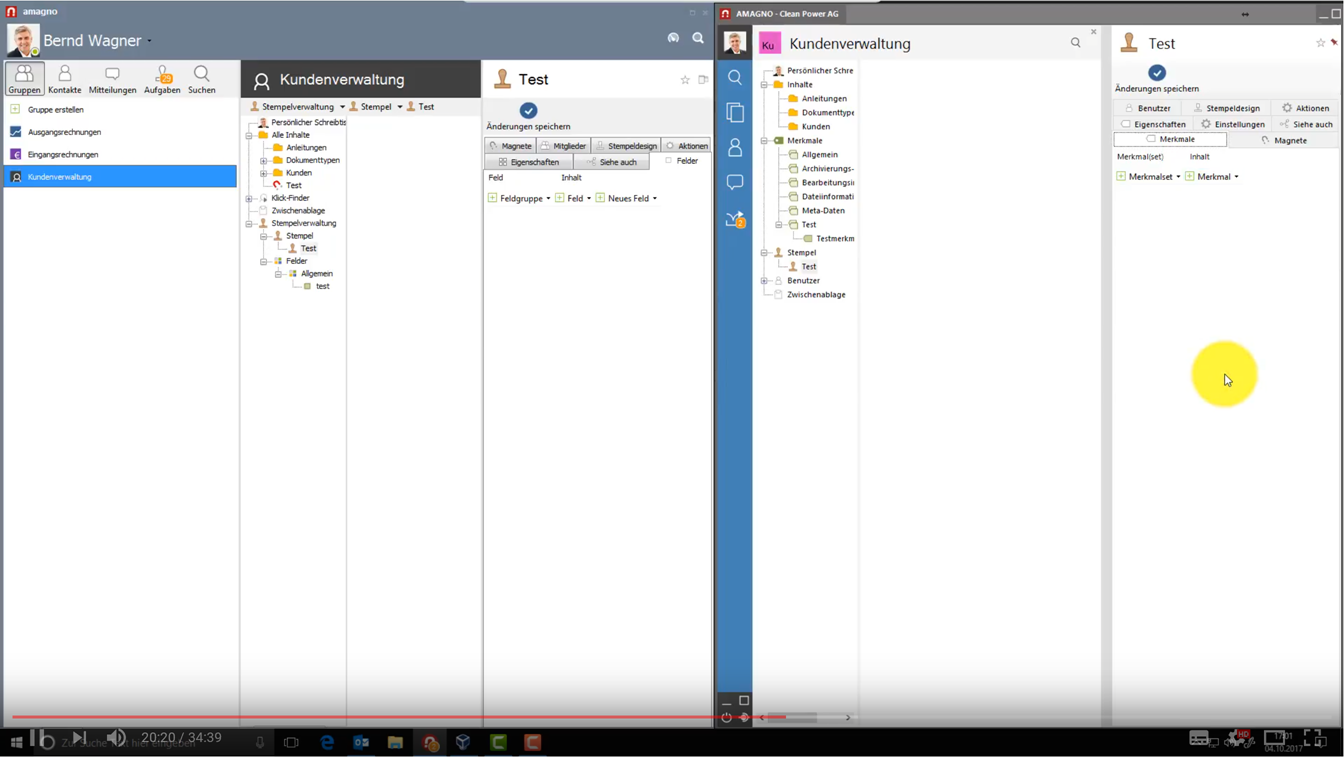
Task: Open Outlook from the taskbar
Action: click(361, 742)
